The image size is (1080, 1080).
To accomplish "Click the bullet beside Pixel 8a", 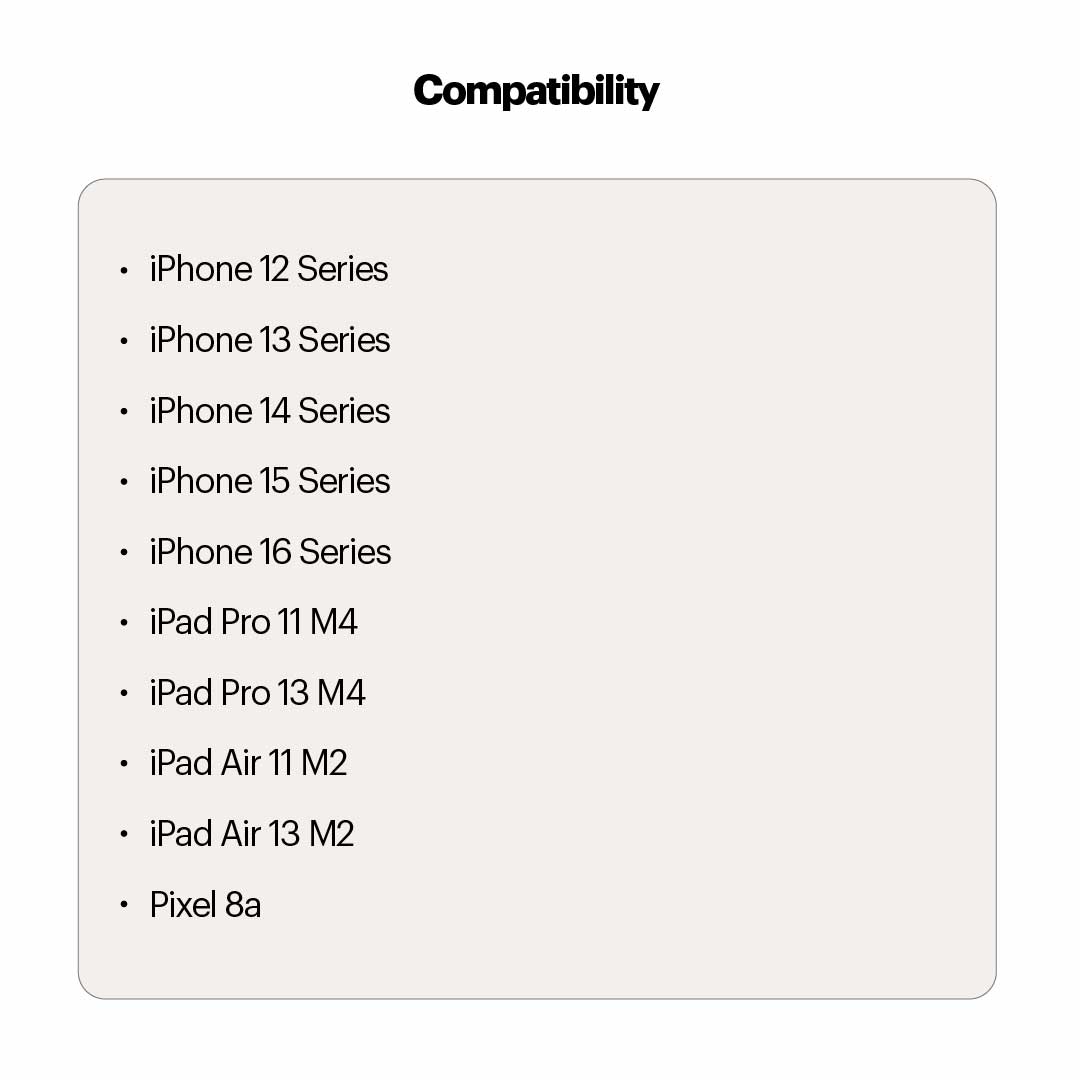I will (x=124, y=906).
